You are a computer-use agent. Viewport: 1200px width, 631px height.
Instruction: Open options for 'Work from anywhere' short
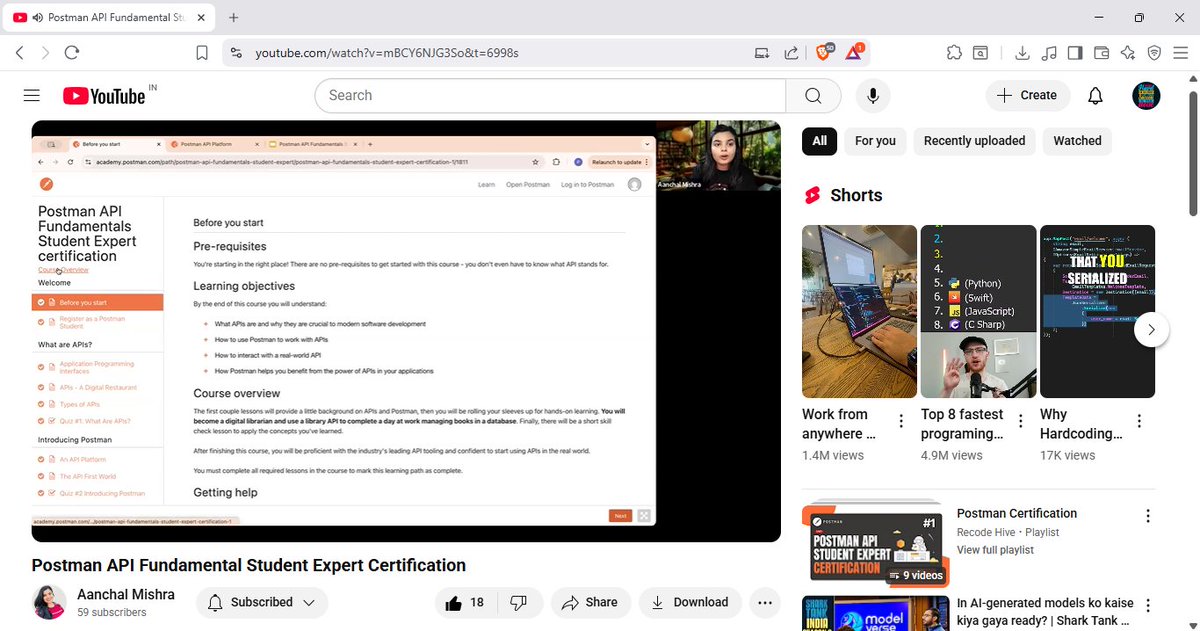tap(901, 421)
